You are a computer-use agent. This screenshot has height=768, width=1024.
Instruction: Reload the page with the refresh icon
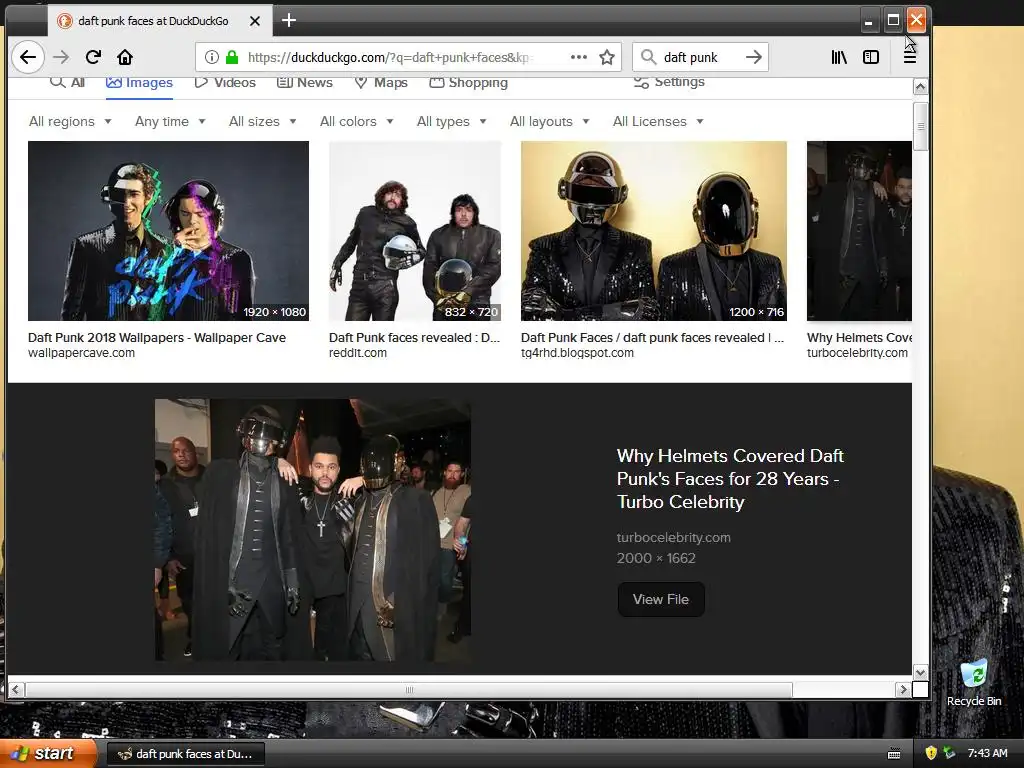click(x=93, y=57)
